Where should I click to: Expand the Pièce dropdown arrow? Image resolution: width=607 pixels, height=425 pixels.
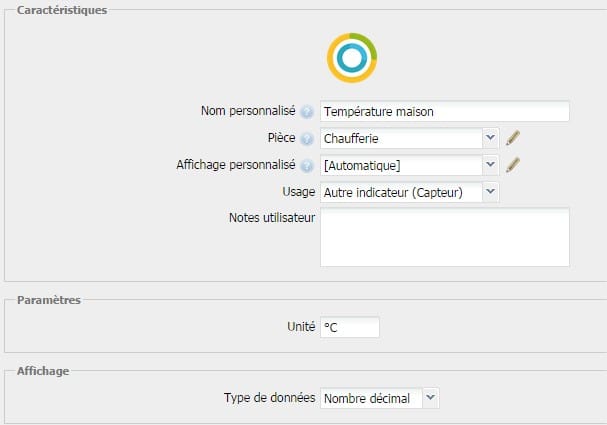pos(490,138)
